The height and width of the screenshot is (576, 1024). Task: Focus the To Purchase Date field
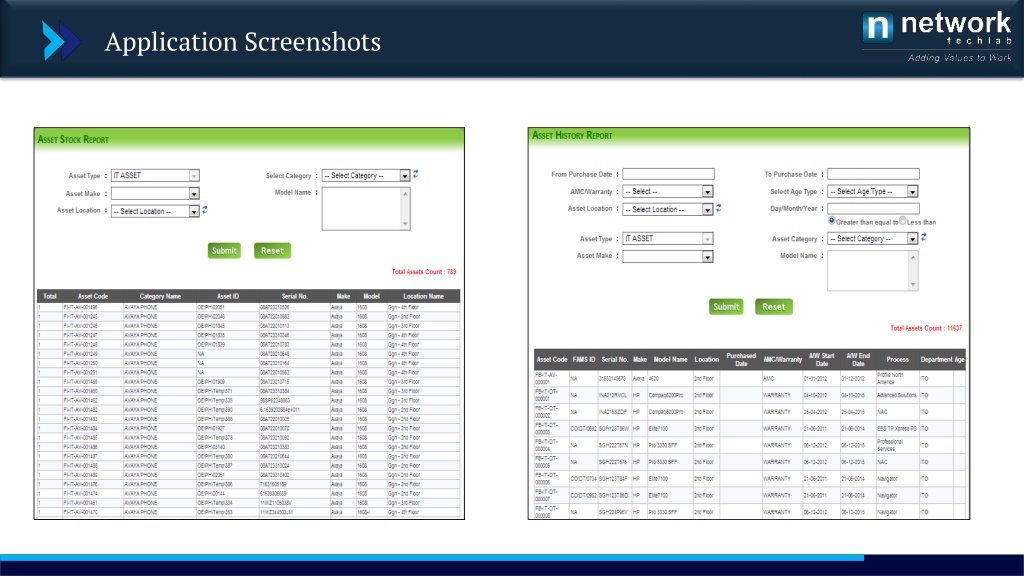coord(873,174)
